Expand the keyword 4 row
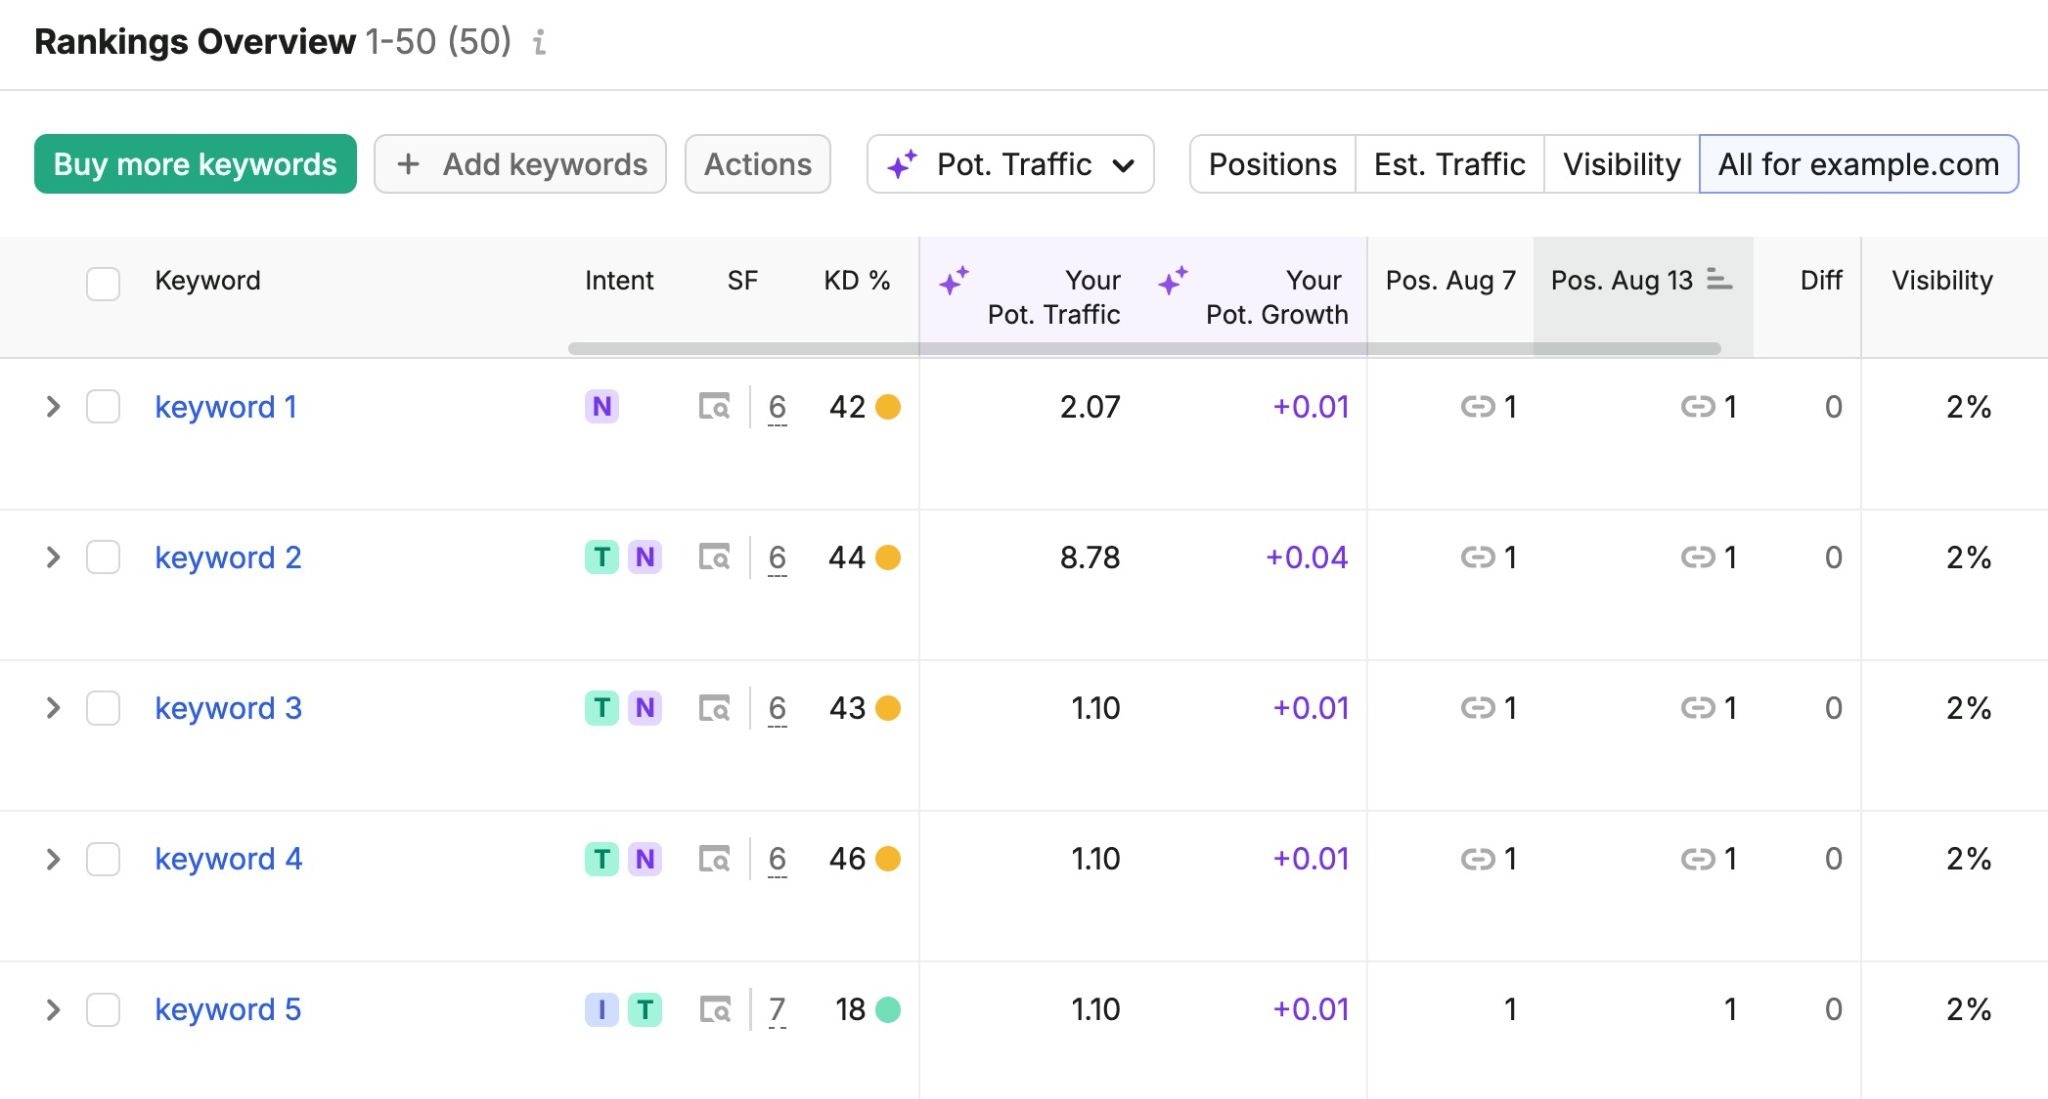This screenshot has width=2048, height=1099. tap(53, 859)
